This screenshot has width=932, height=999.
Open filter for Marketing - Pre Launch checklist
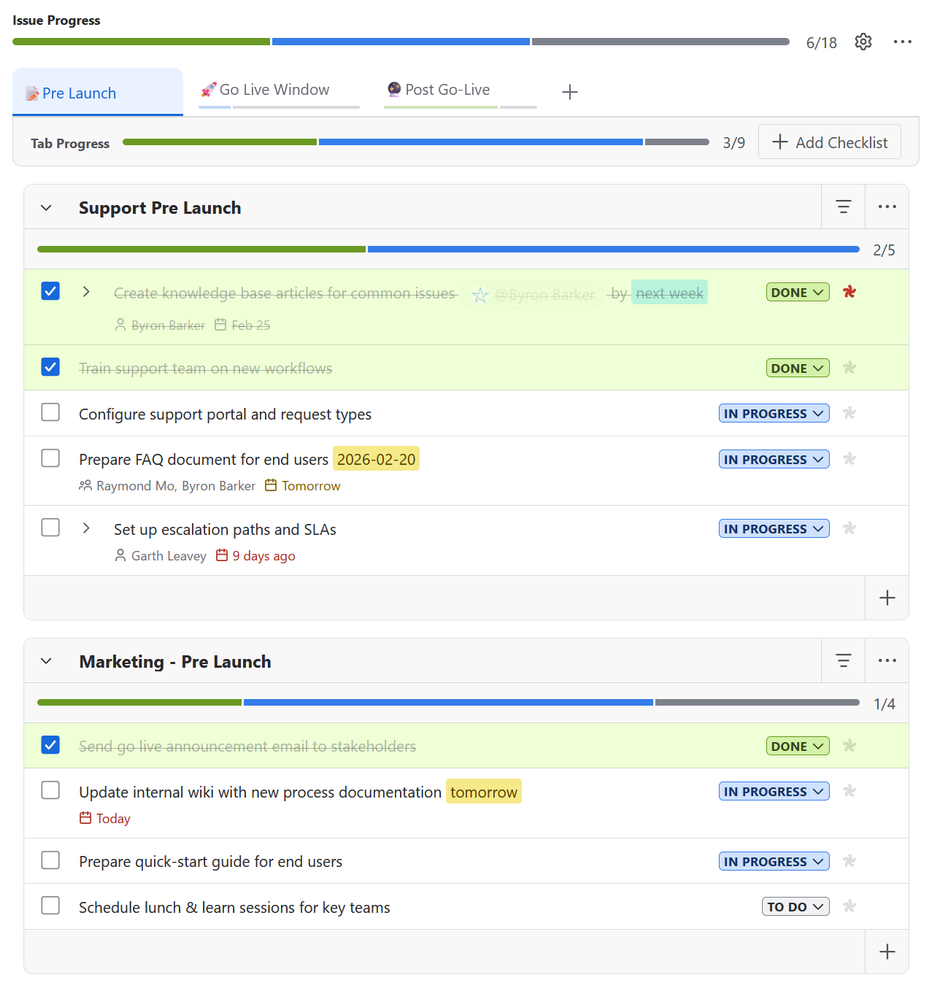point(843,661)
